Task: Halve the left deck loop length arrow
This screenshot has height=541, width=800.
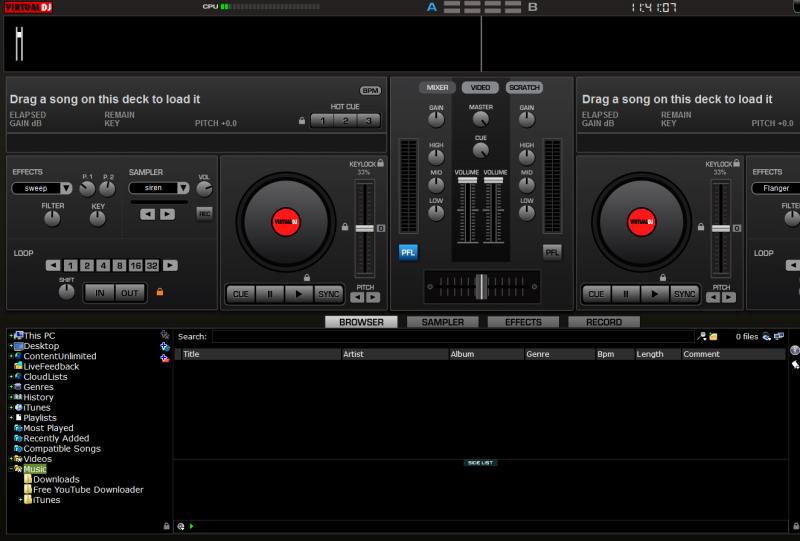Action: pos(53,265)
